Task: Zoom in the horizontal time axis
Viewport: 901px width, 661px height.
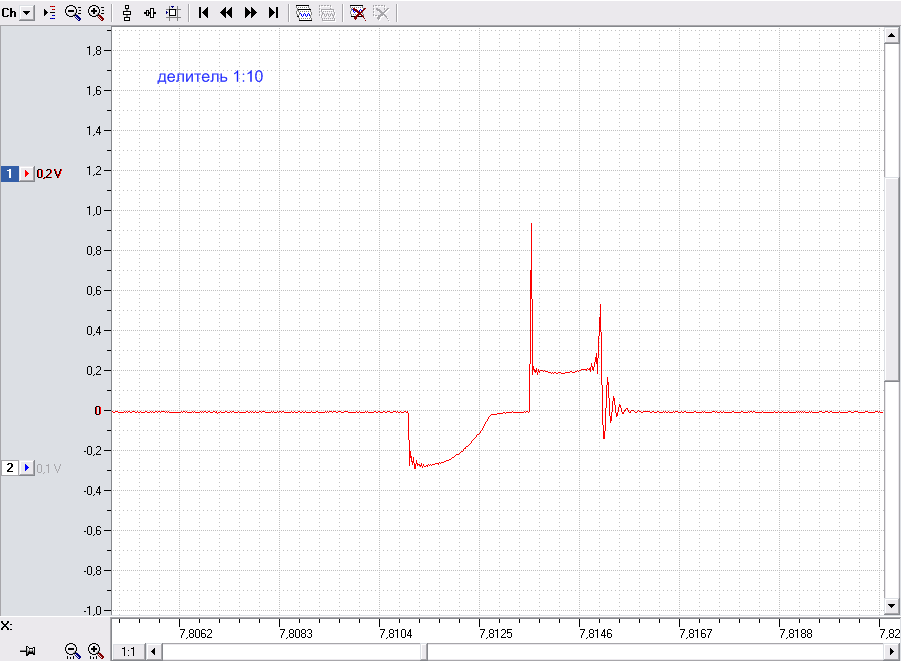Action: coord(95,651)
